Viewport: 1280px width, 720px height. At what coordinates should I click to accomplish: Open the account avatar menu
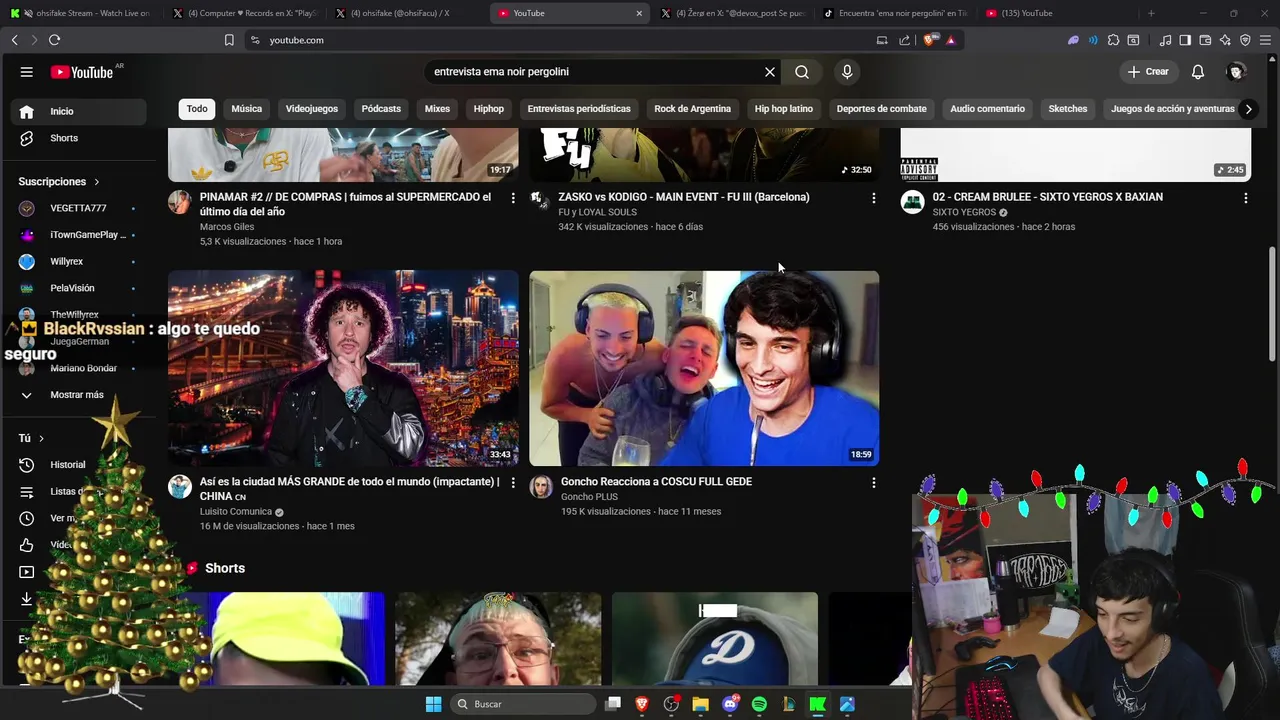point(1236,72)
